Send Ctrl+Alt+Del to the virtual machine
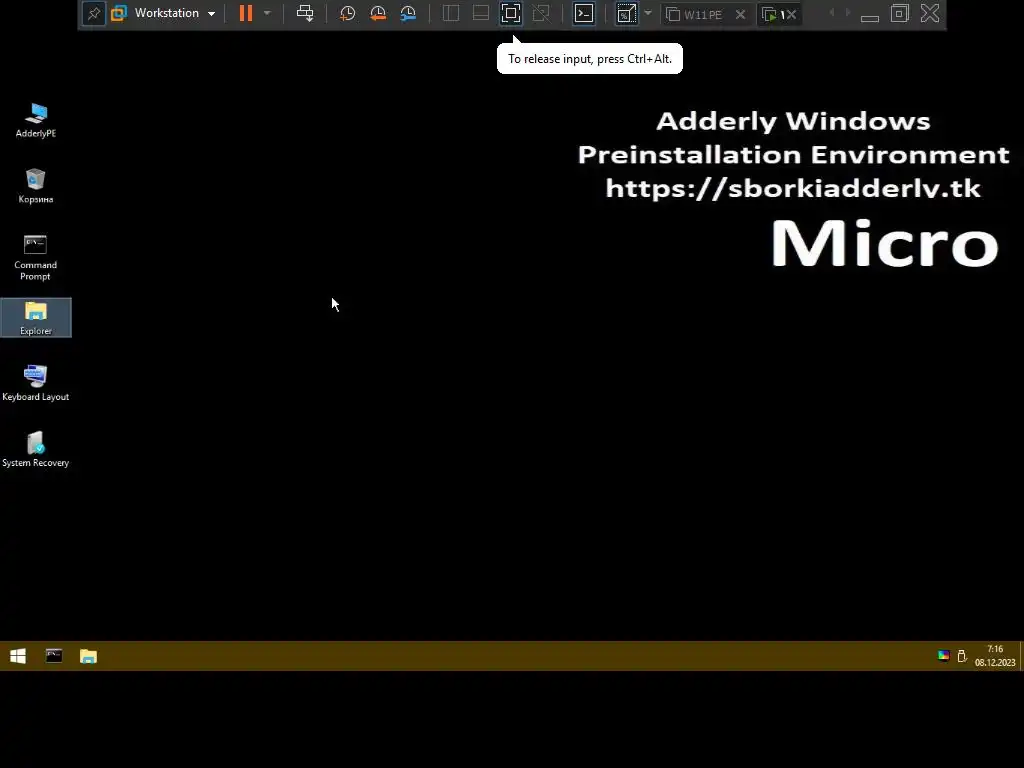The width and height of the screenshot is (1024, 768). [305, 13]
